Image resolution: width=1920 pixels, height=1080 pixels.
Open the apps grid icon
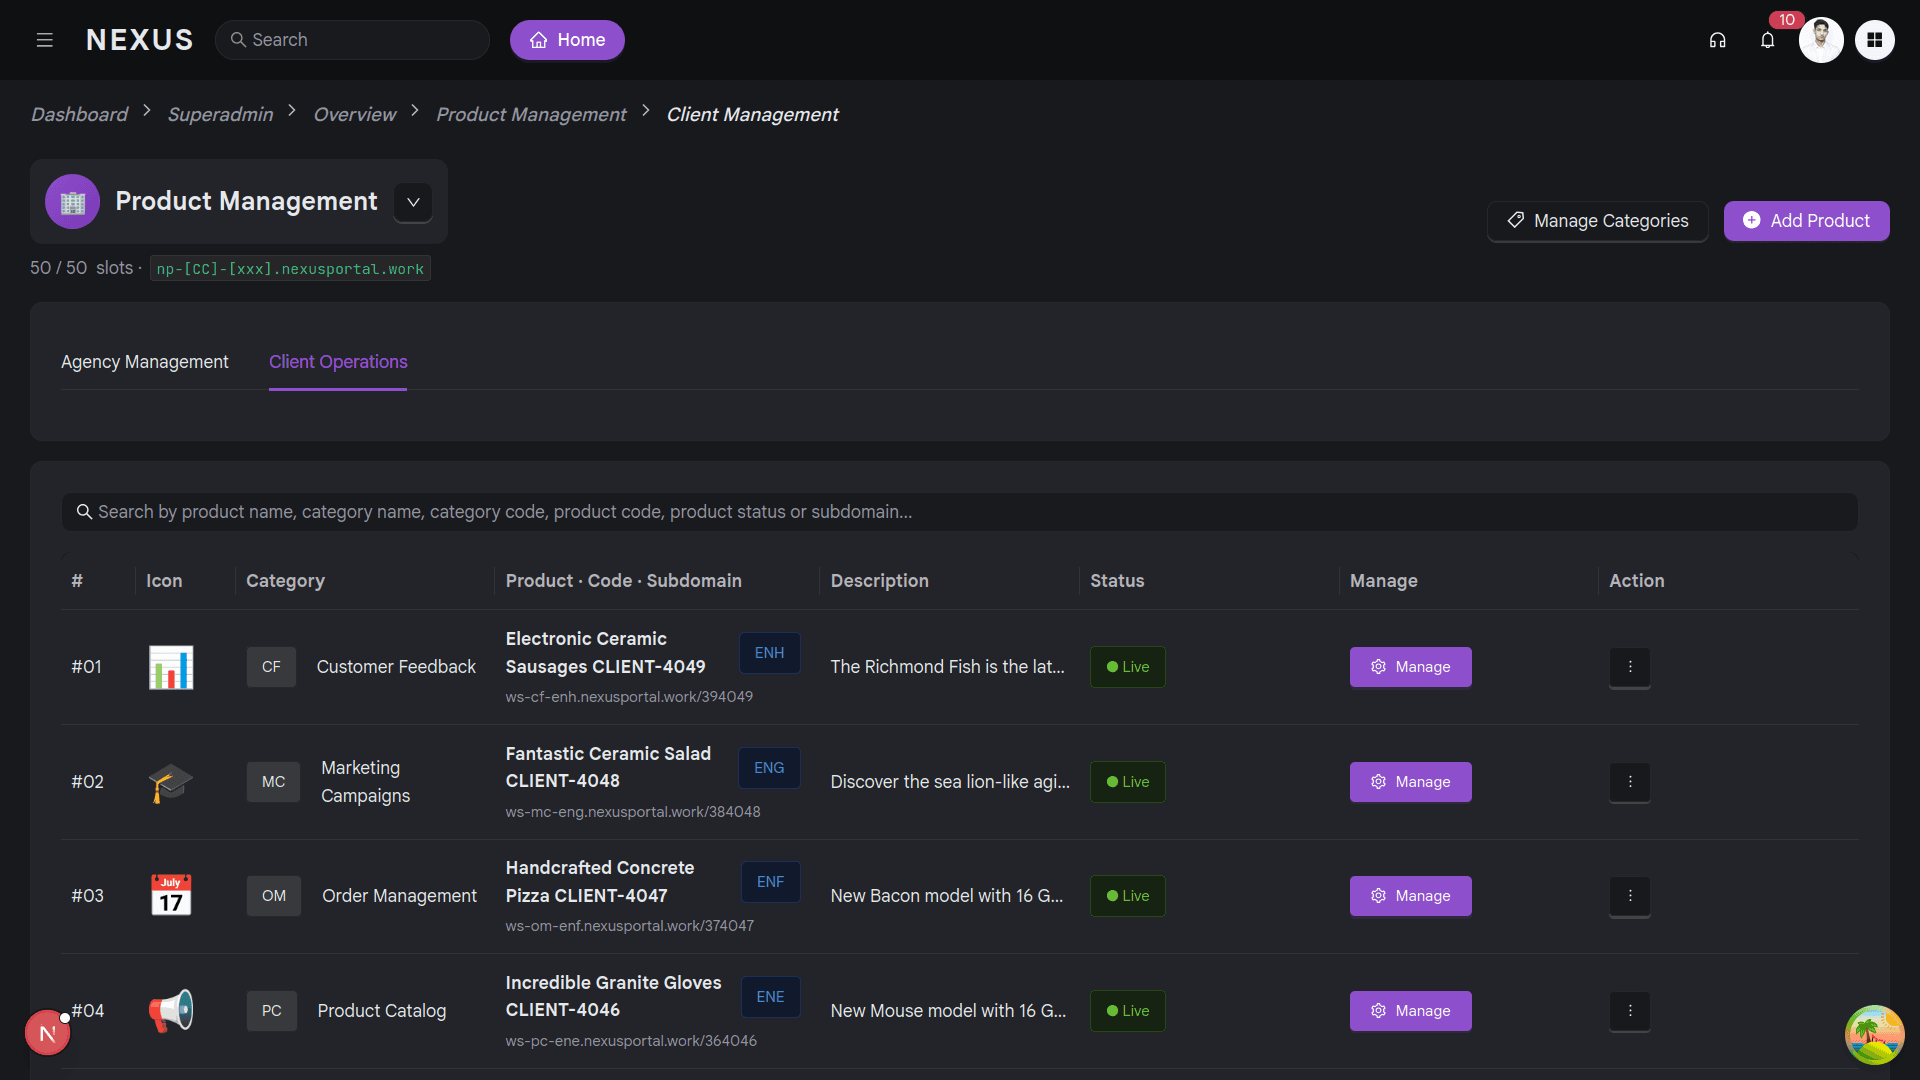click(x=1874, y=40)
